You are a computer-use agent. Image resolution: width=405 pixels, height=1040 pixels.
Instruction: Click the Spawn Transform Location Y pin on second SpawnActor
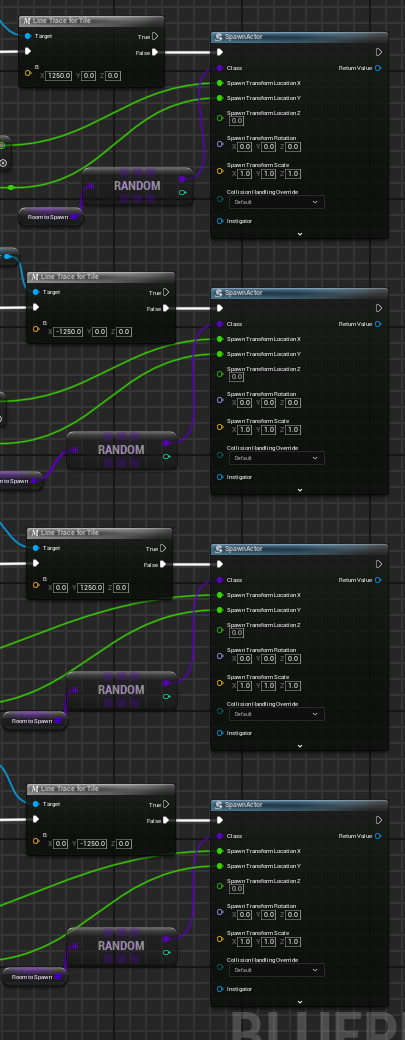(x=220, y=354)
